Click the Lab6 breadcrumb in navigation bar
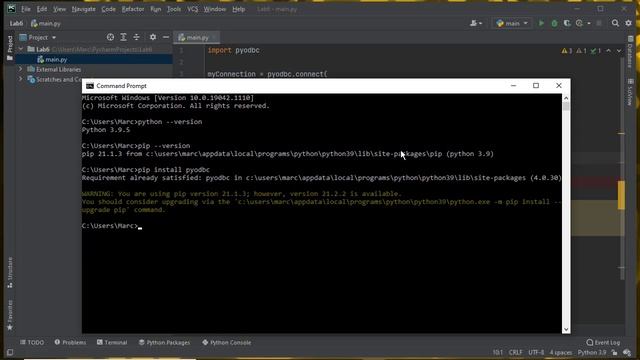This screenshot has width=640, height=360. coord(16,23)
